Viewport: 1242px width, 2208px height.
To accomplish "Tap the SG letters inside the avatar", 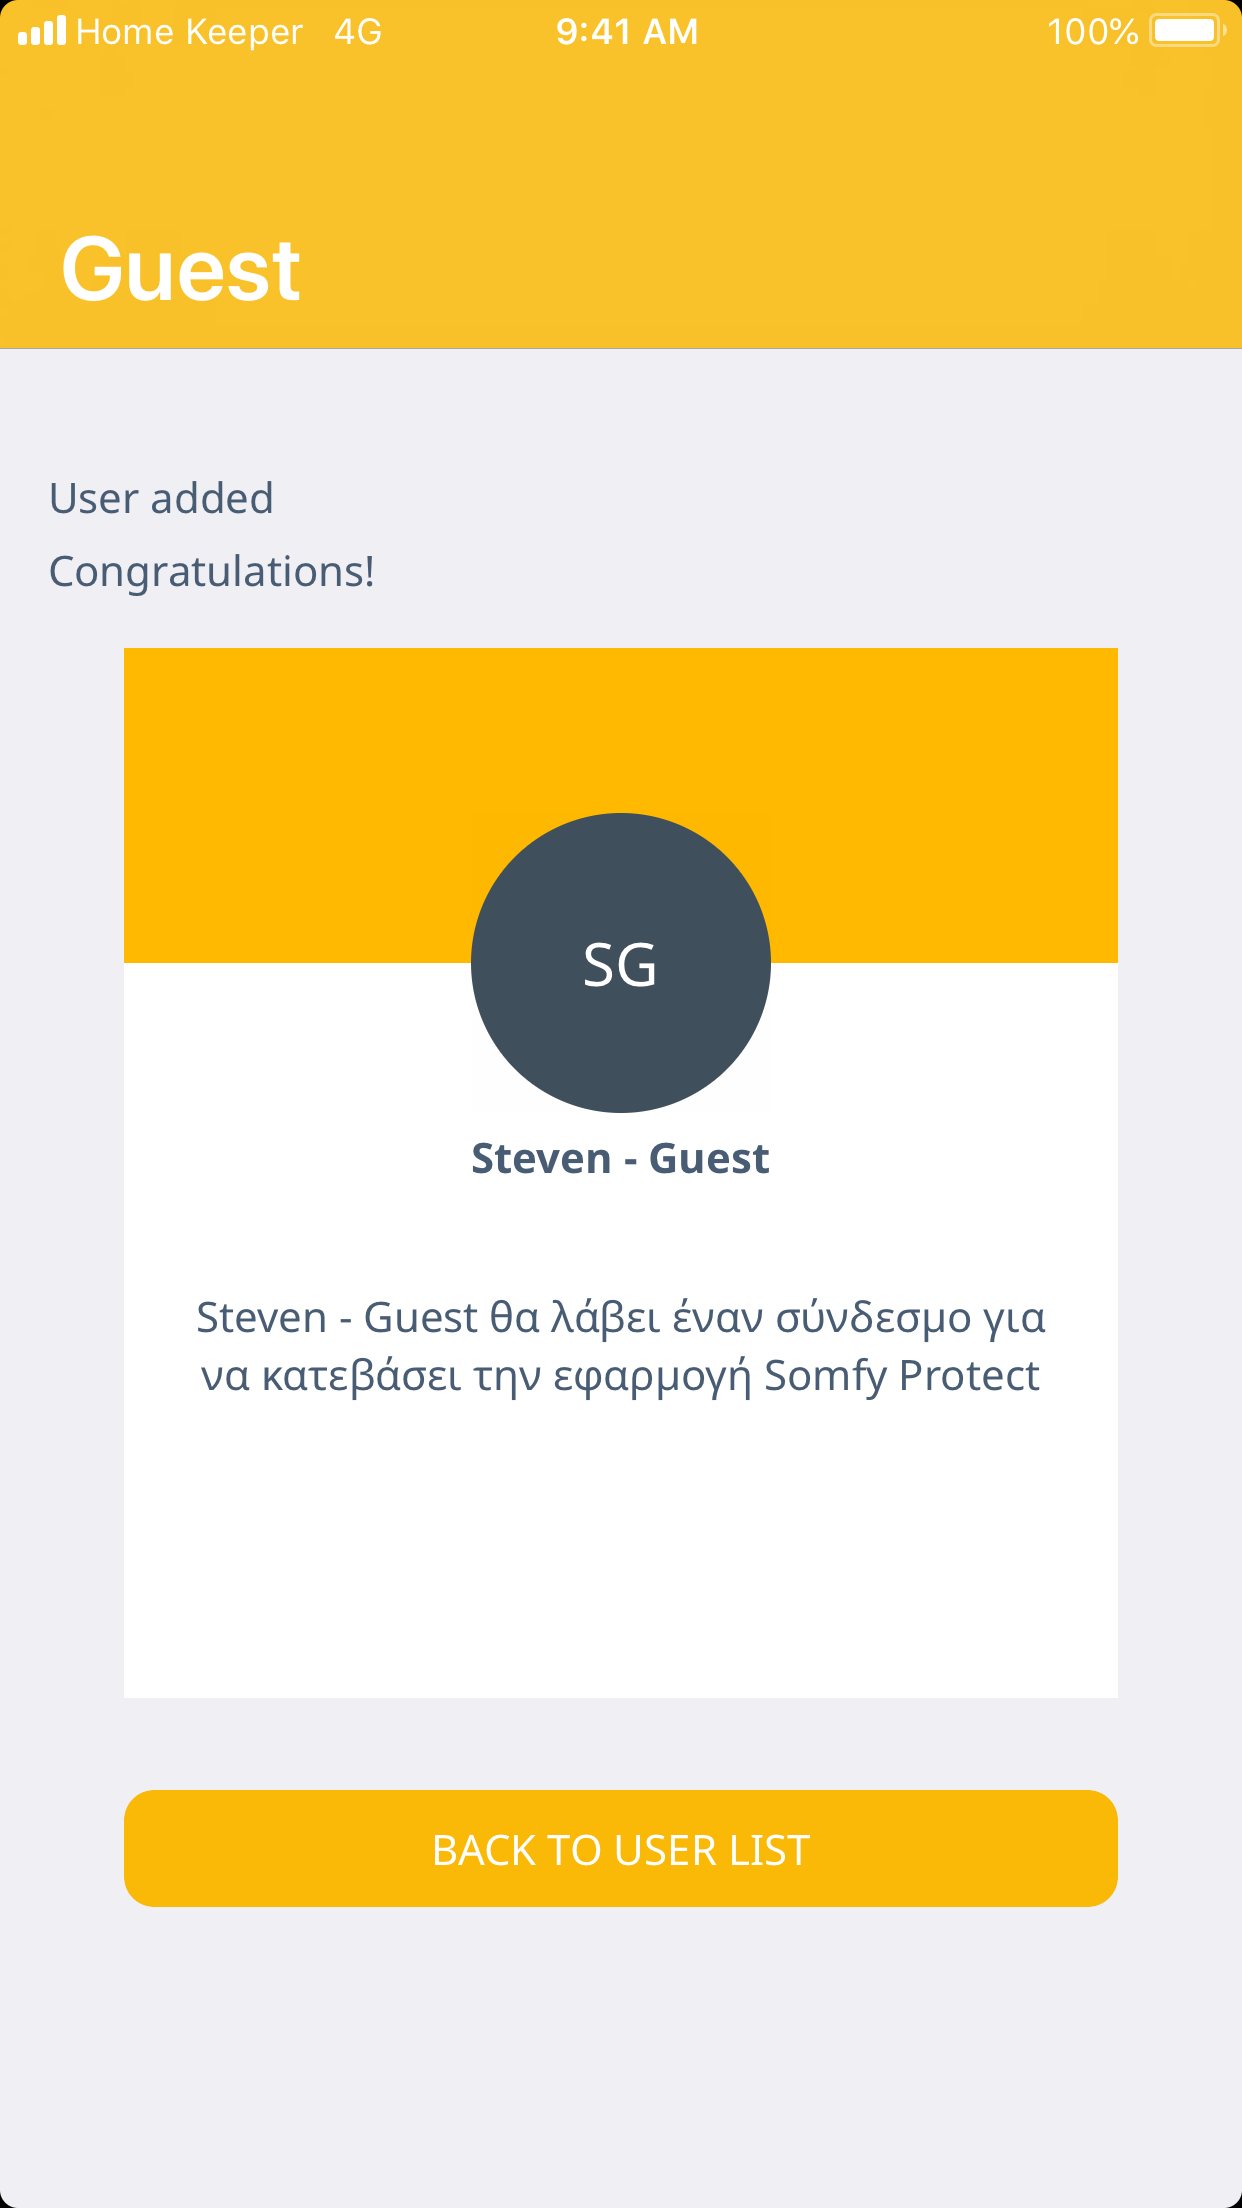I will coord(620,966).
